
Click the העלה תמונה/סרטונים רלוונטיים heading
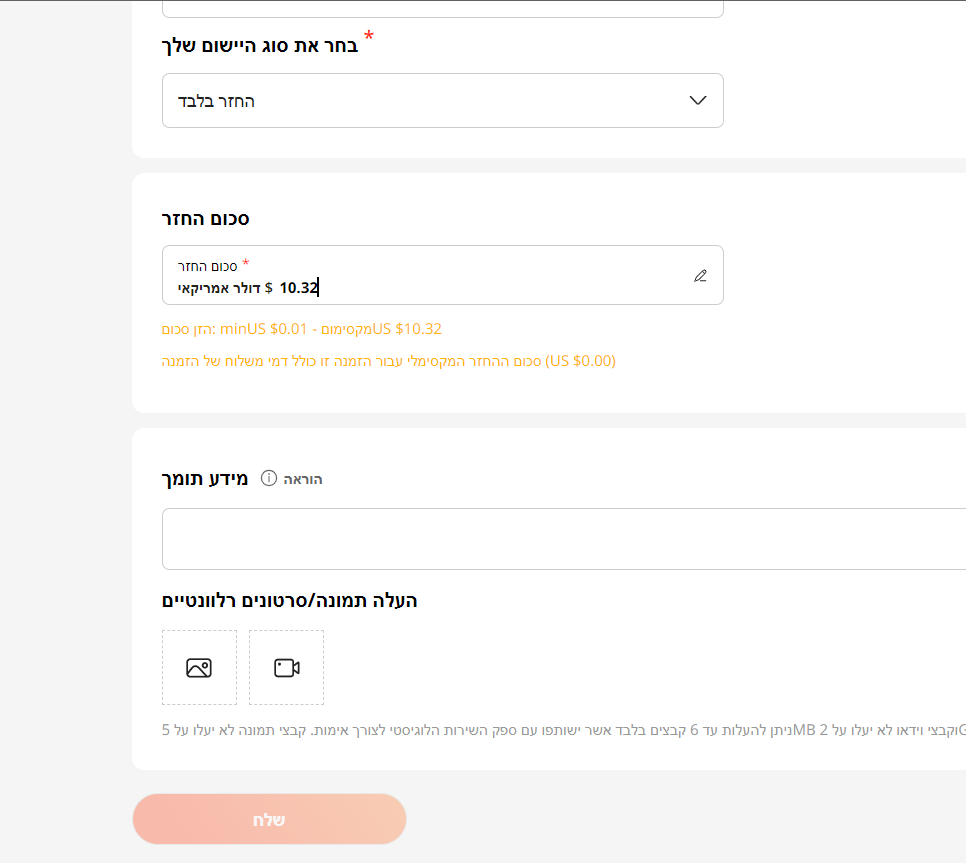289,600
